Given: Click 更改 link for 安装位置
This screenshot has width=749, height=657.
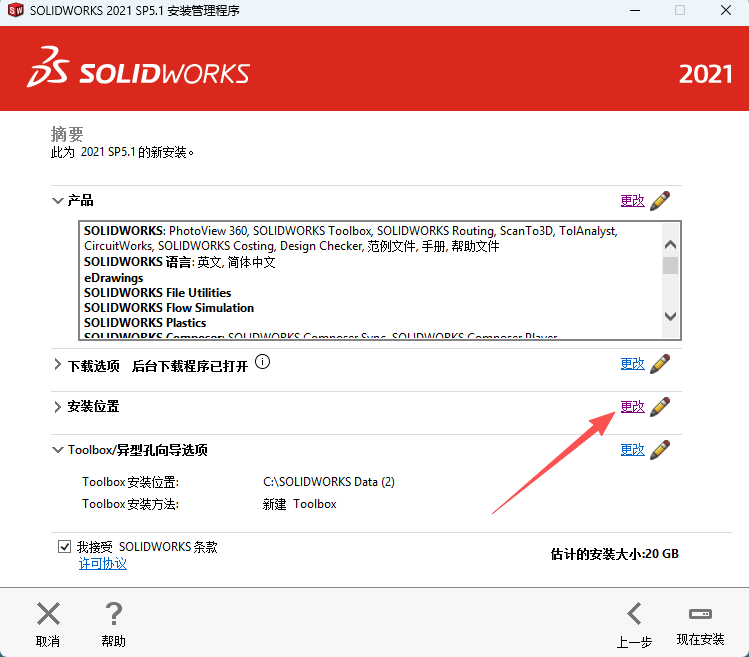Looking at the screenshot, I should 632,407.
